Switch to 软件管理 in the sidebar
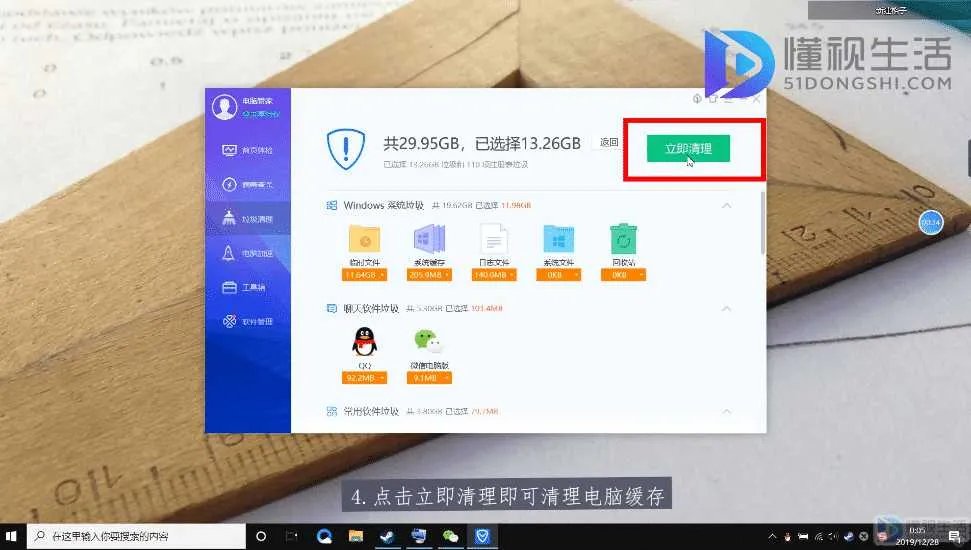Screen dimensions: 971x550 248,321
